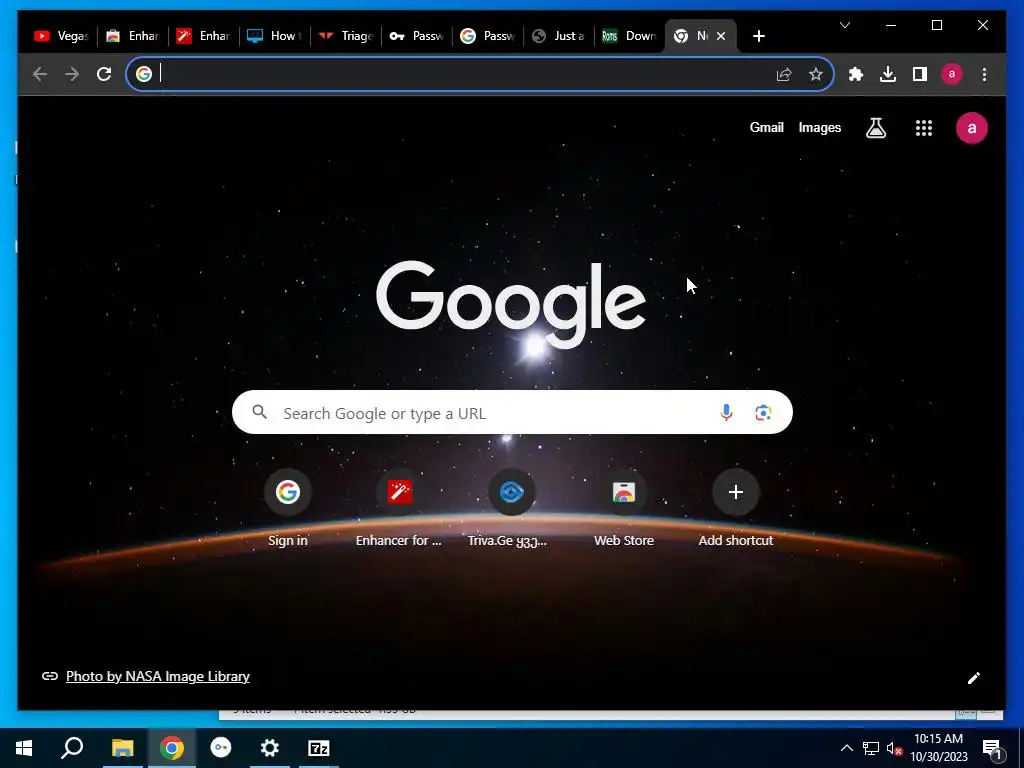
Task: Toggle the side panel icon
Action: (x=920, y=74)
